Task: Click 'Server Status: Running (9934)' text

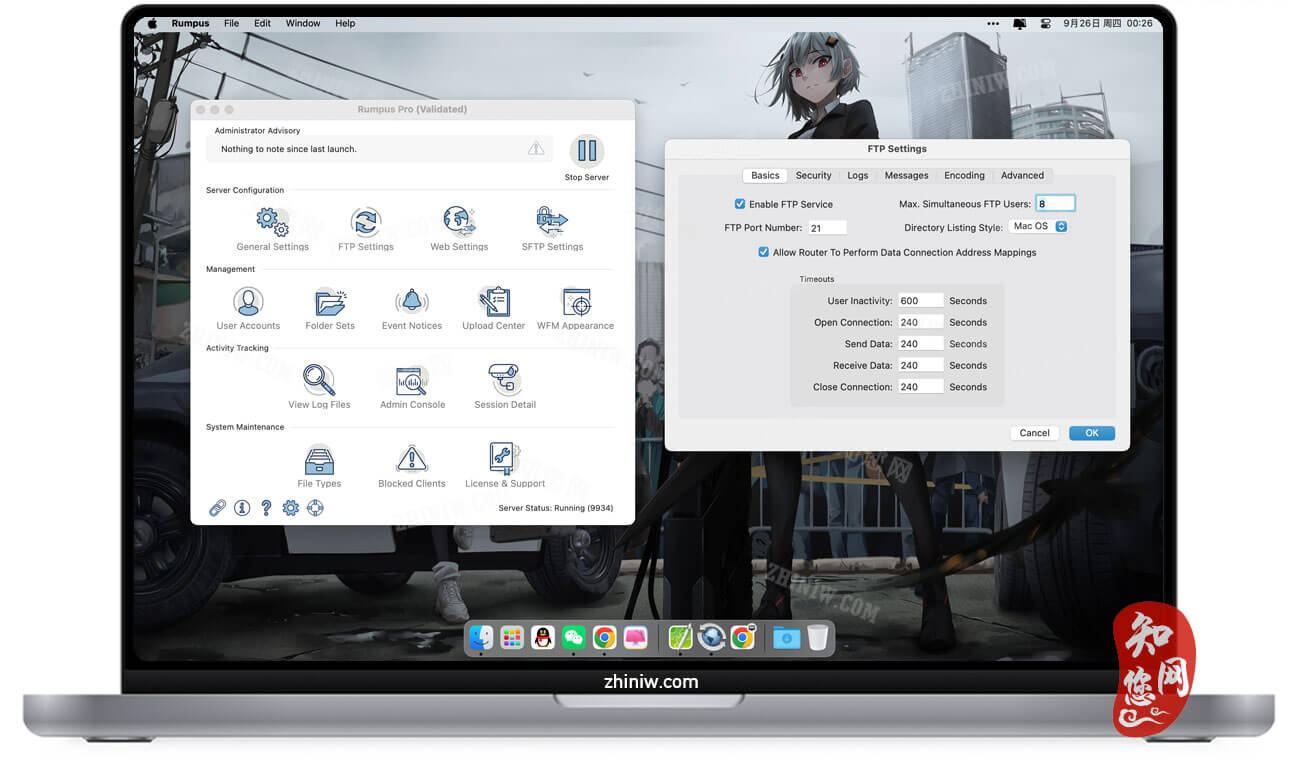Action: (x=556, y=508)
